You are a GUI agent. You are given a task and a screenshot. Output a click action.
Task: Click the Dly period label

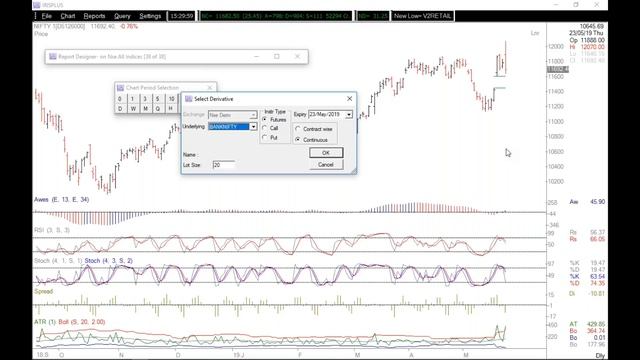pyautogui.click(x=600, y=356)
